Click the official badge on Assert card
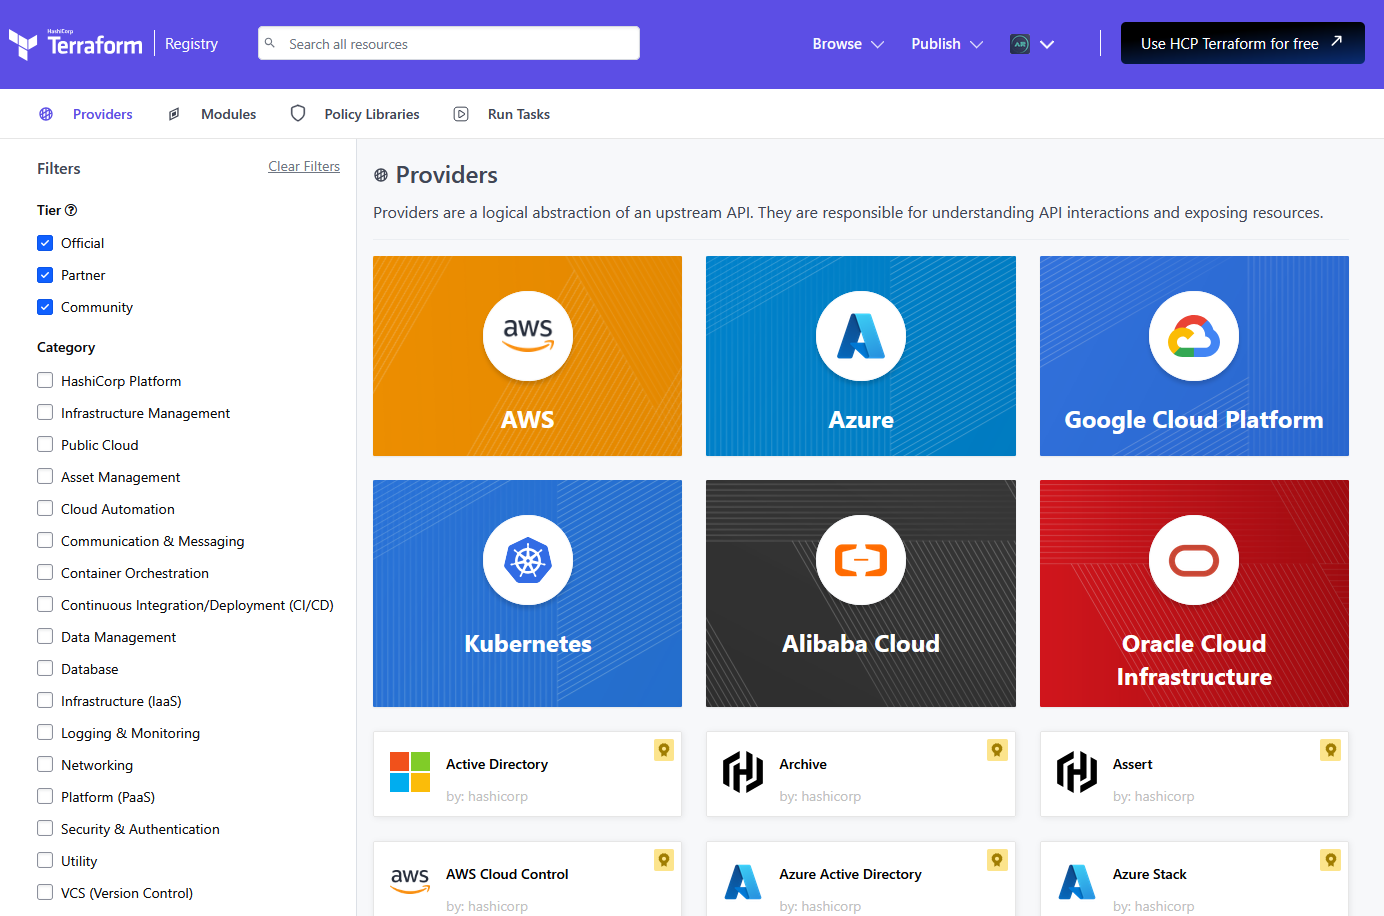Image resolution: width=1384 pixels, height=916 pixels. tap(1330, 750)
